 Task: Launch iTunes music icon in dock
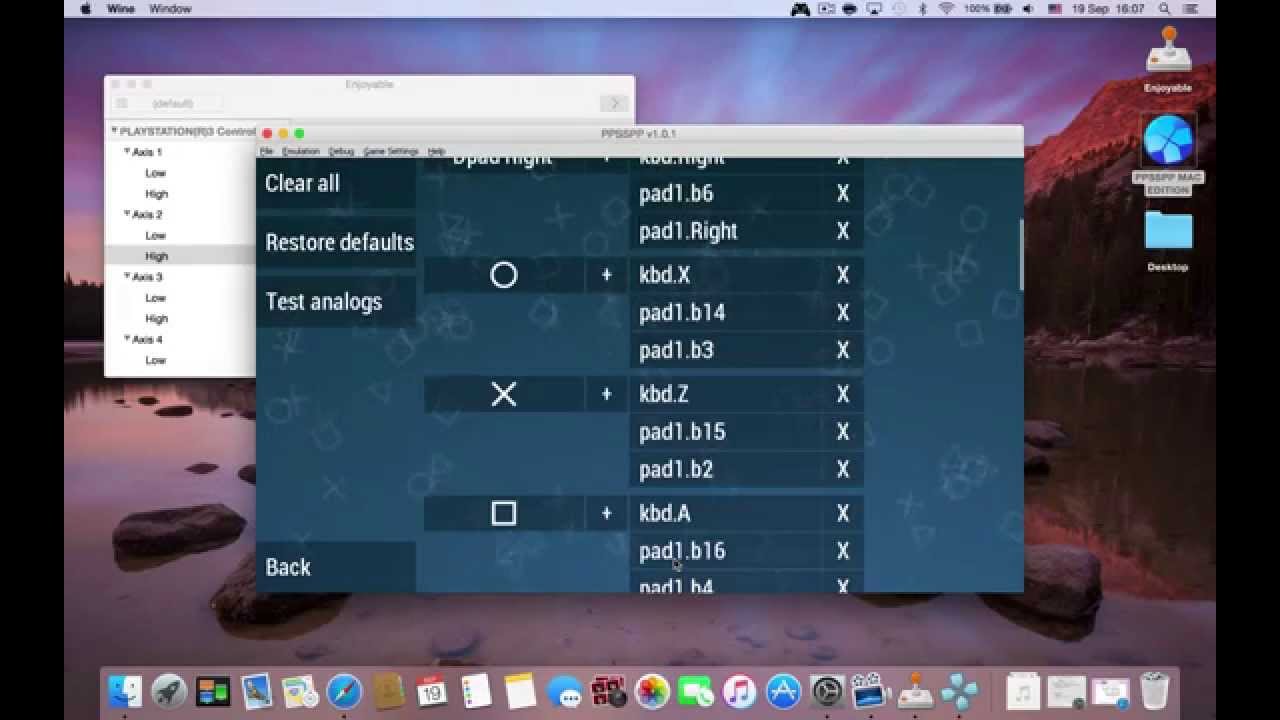740,691
